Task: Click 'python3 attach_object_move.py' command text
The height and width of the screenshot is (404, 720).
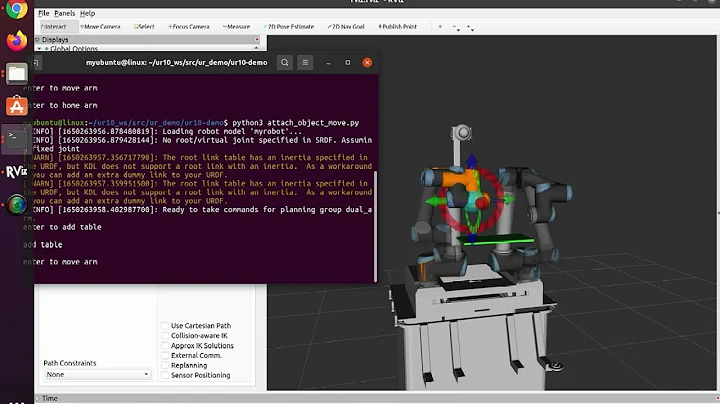Action: pyautogui.click(x=296, y=123)
